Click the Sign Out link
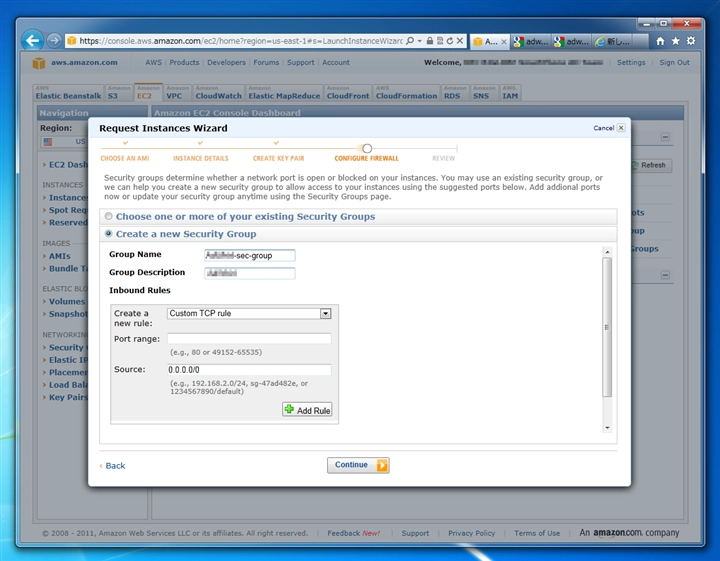Screen dimensions: 720x561 click(674, 62)
